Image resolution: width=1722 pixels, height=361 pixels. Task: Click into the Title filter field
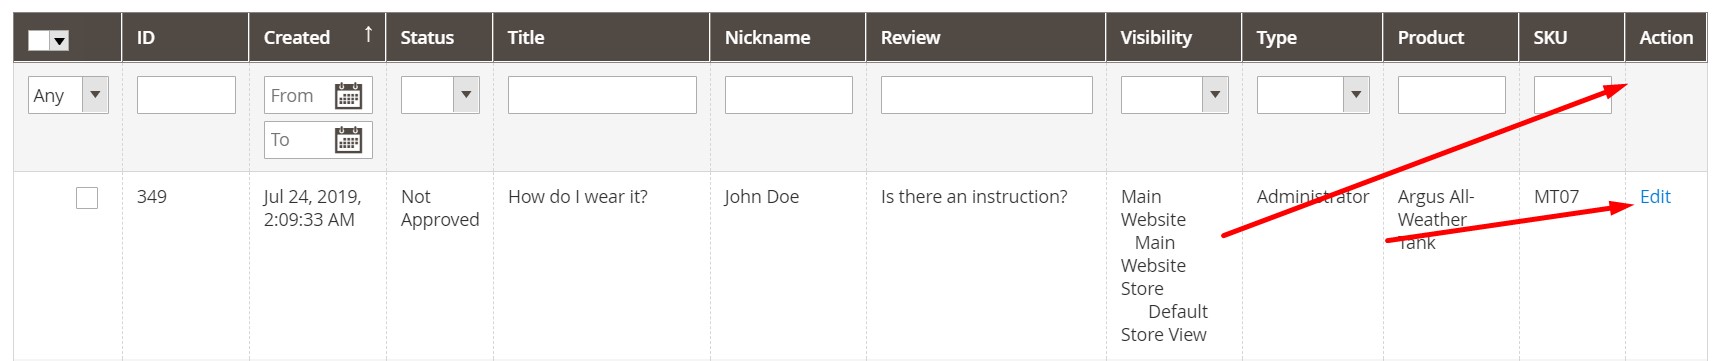602,95
